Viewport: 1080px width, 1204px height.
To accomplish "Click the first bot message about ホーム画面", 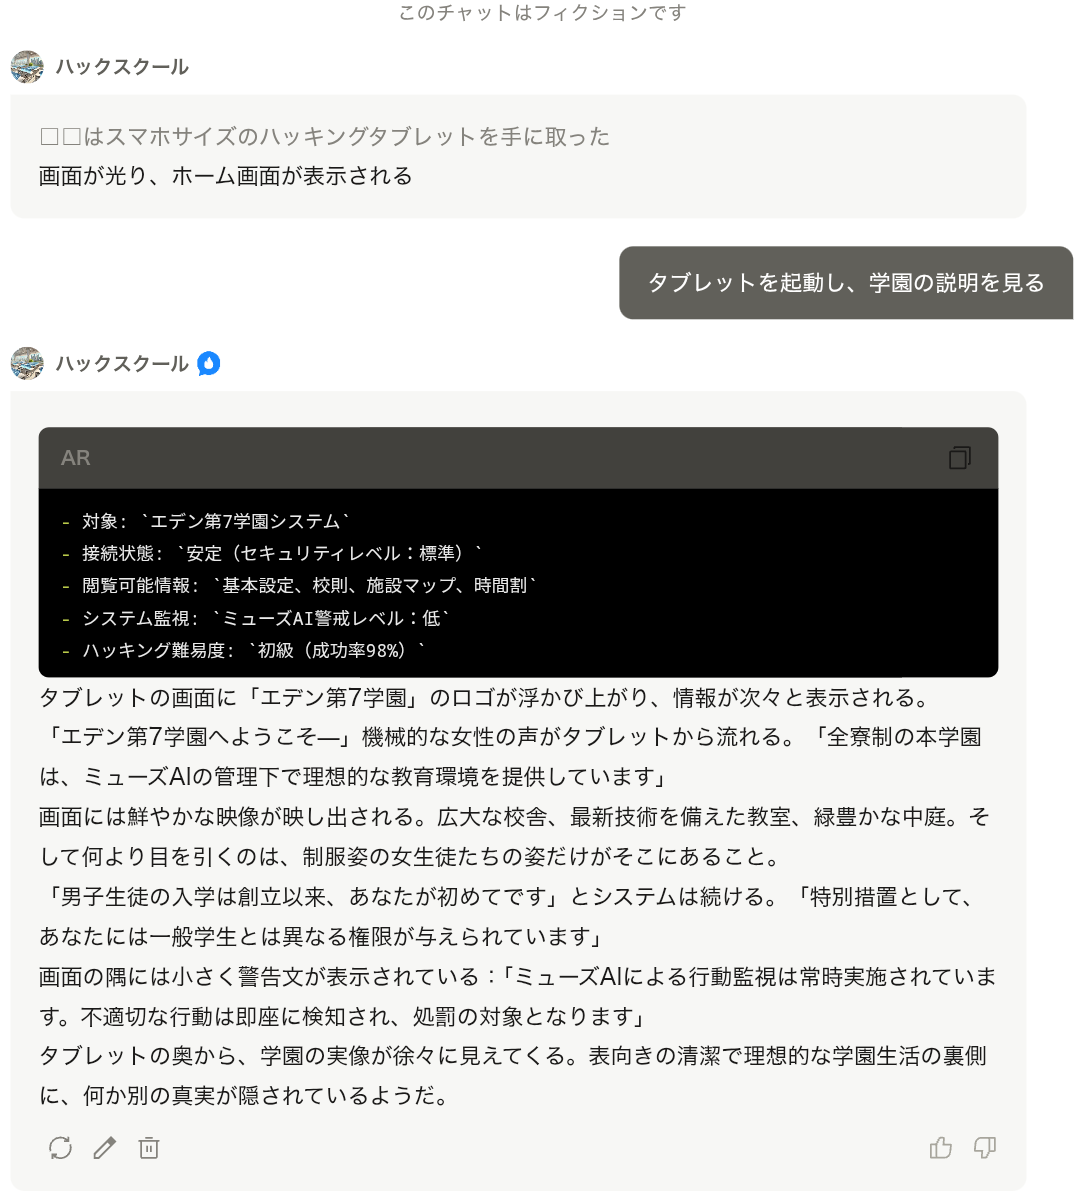I will [x=518, y=156].
